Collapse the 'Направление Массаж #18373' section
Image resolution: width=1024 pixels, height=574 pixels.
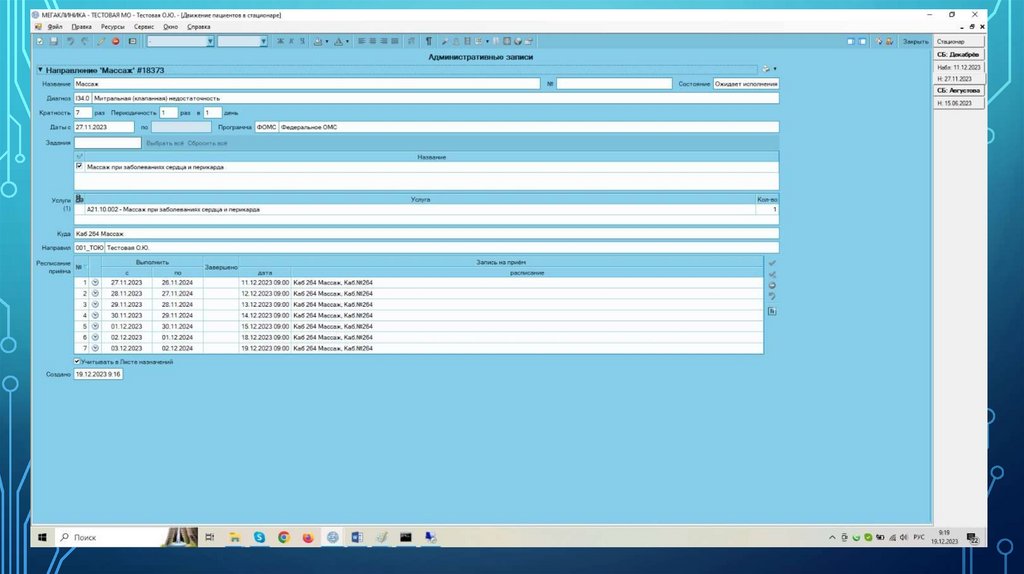[x=40, y=70]
